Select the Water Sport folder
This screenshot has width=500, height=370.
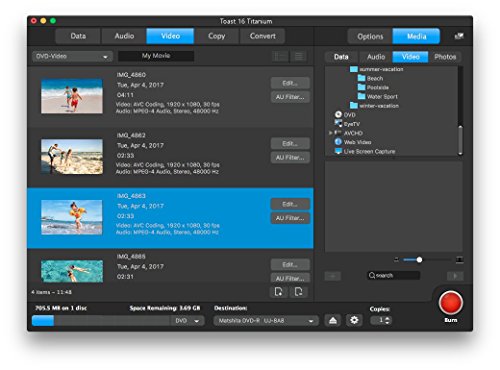pos(377,96)
